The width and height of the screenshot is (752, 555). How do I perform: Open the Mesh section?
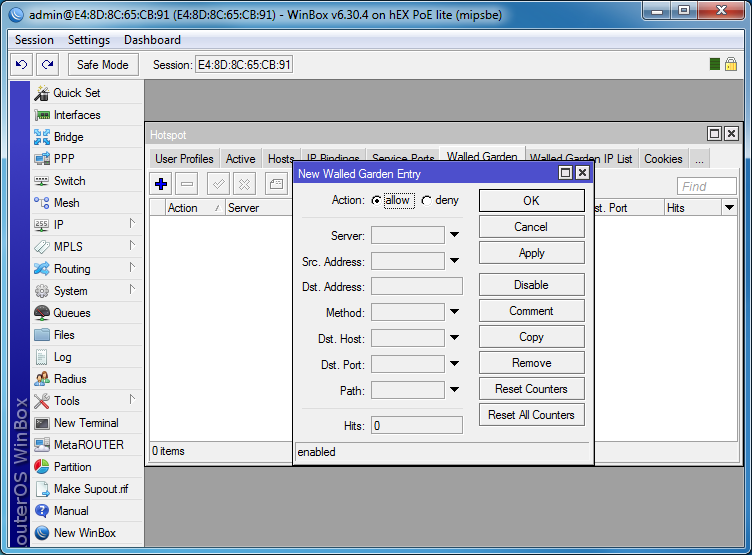pyautogui.click(x=87, y=203)
